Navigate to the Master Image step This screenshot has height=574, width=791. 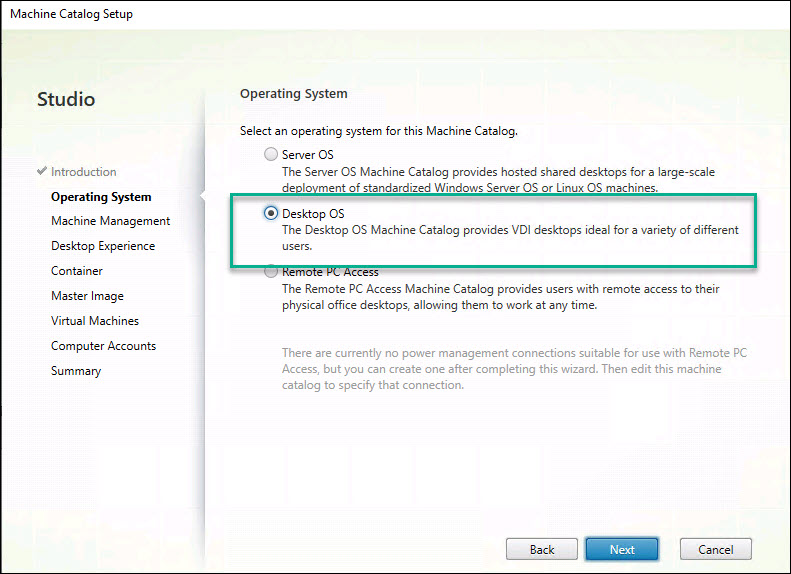(x=88, y=296)
